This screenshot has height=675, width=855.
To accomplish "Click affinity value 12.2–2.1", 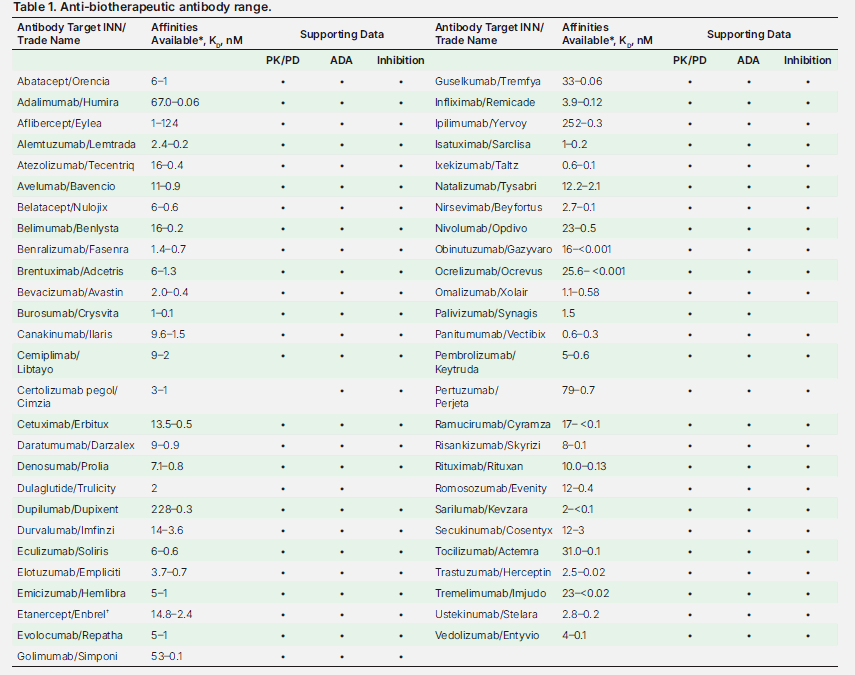I will [581, 186].
